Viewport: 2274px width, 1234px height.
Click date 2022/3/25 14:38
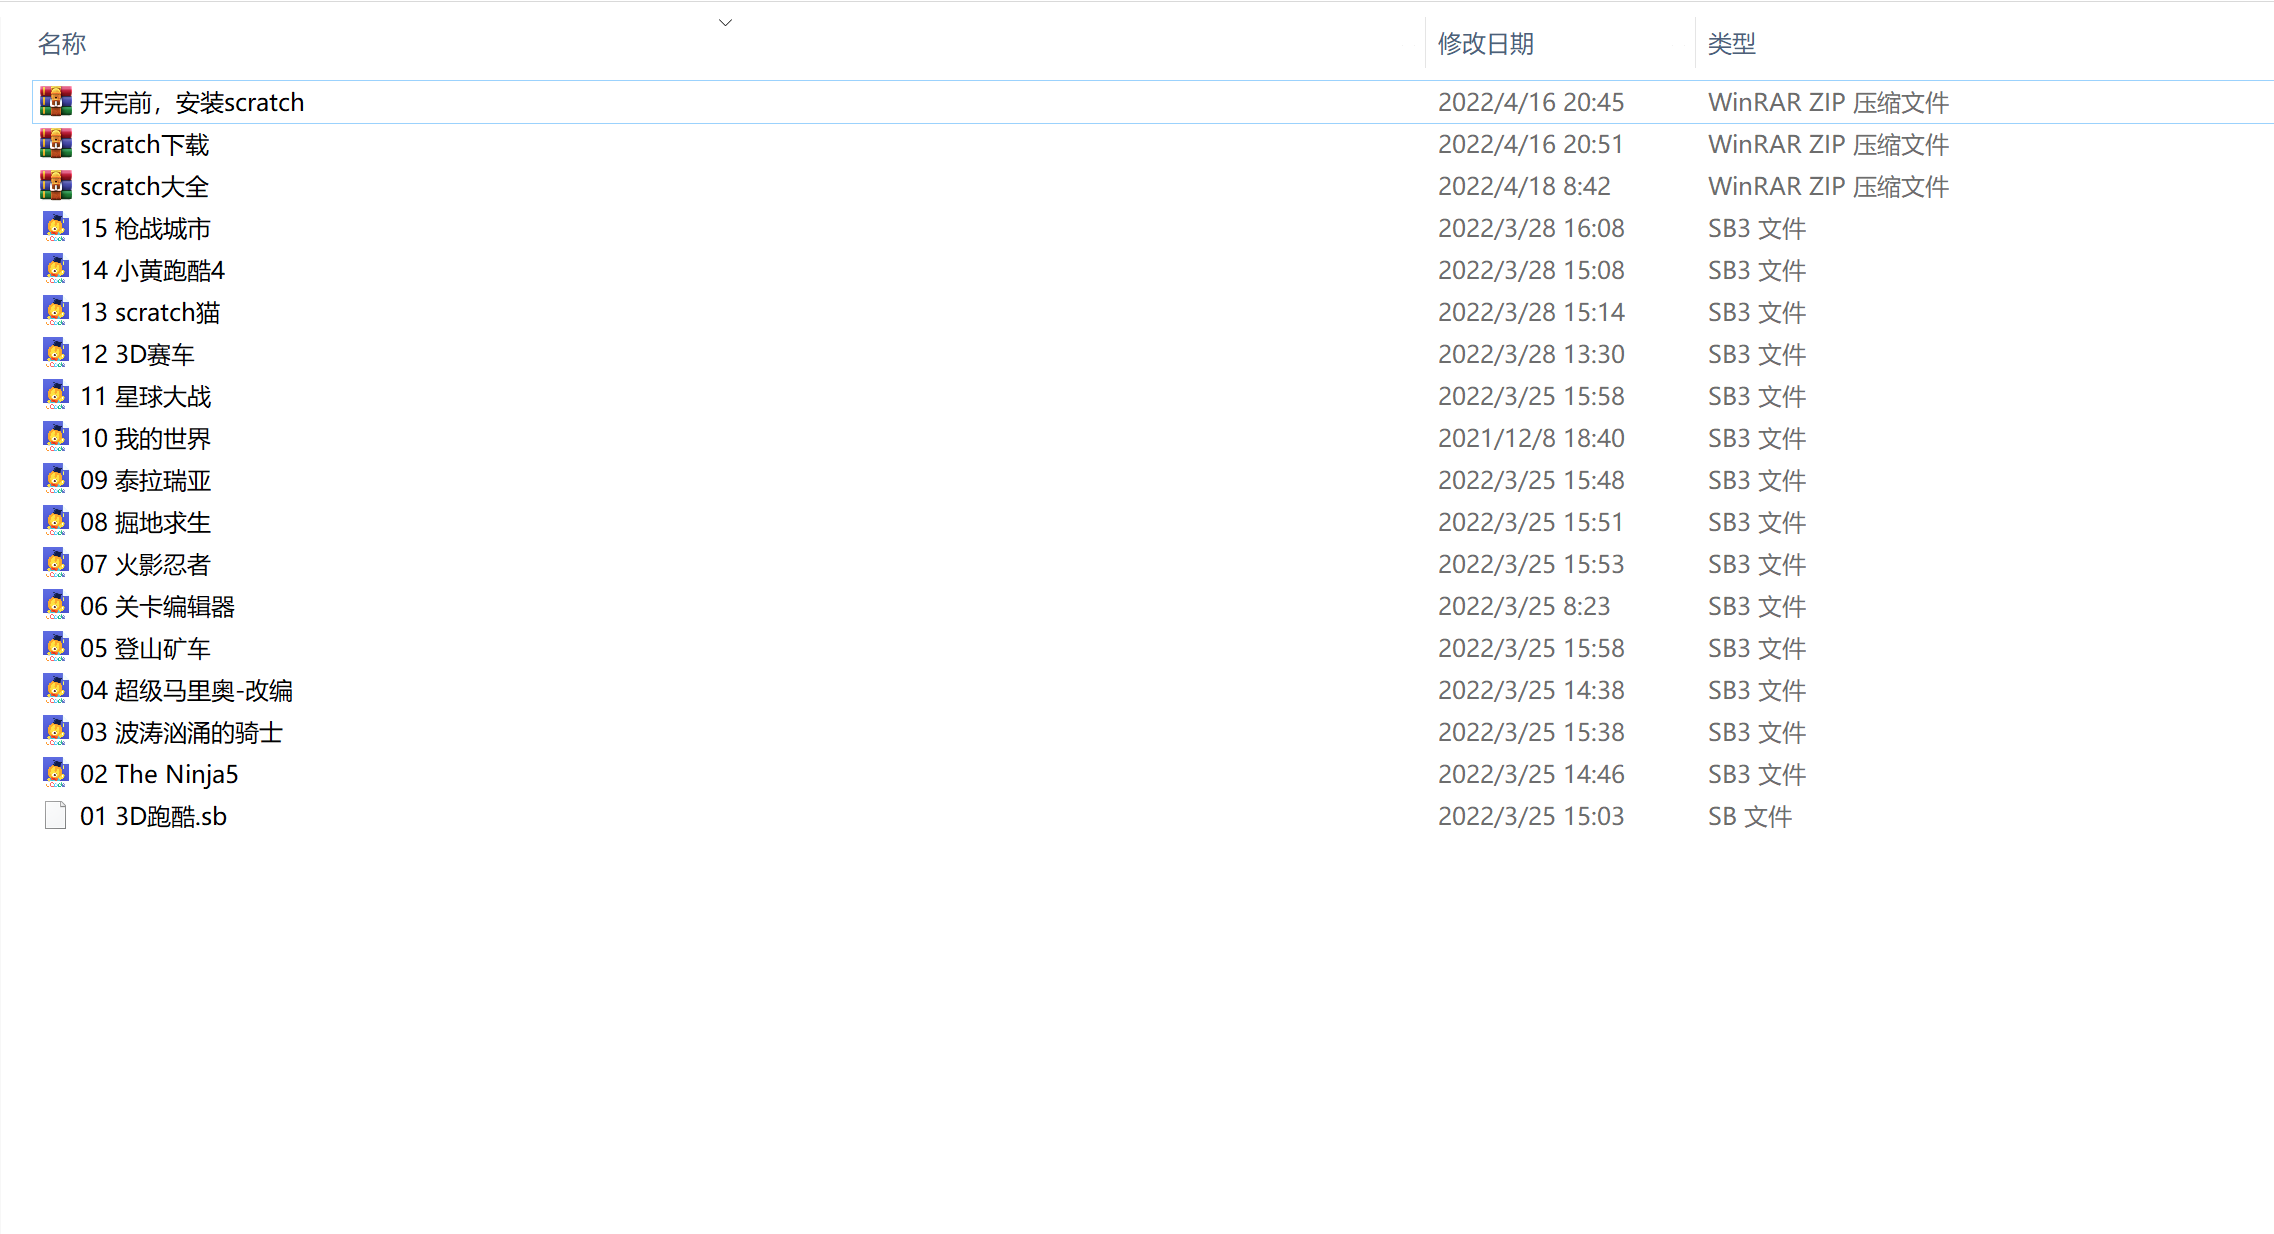tap(1531, 690)
